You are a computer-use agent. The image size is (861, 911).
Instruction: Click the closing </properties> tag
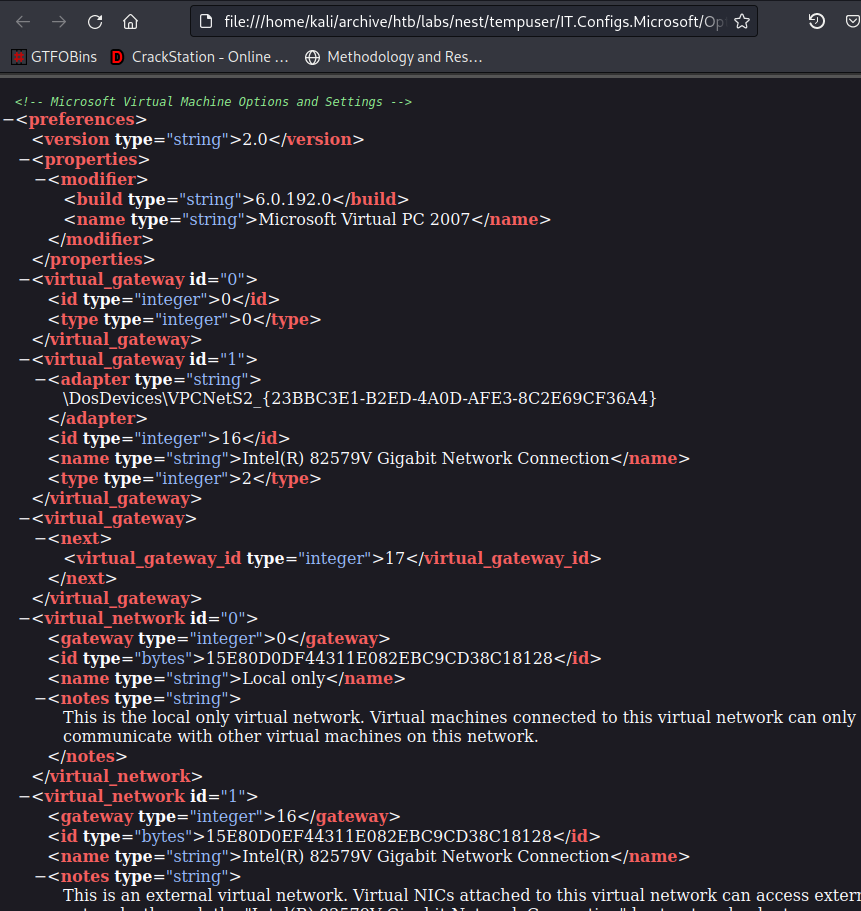coord(93,260)
